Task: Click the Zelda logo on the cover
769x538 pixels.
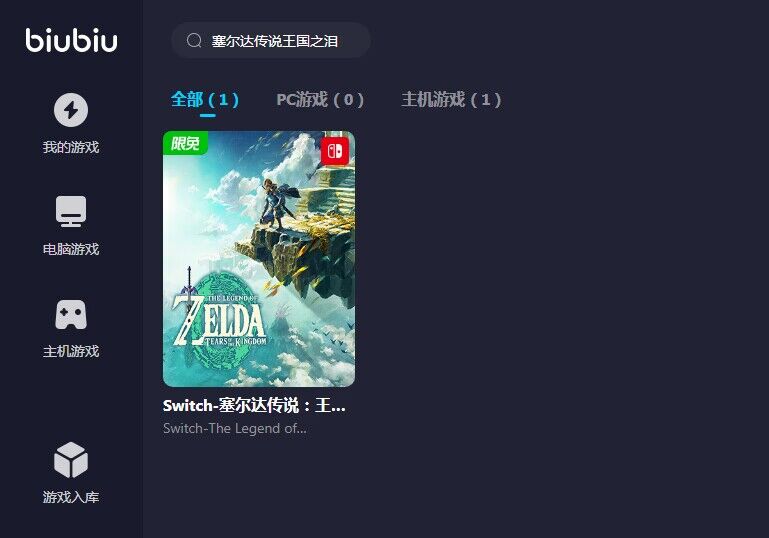Action: coord(220,321)
